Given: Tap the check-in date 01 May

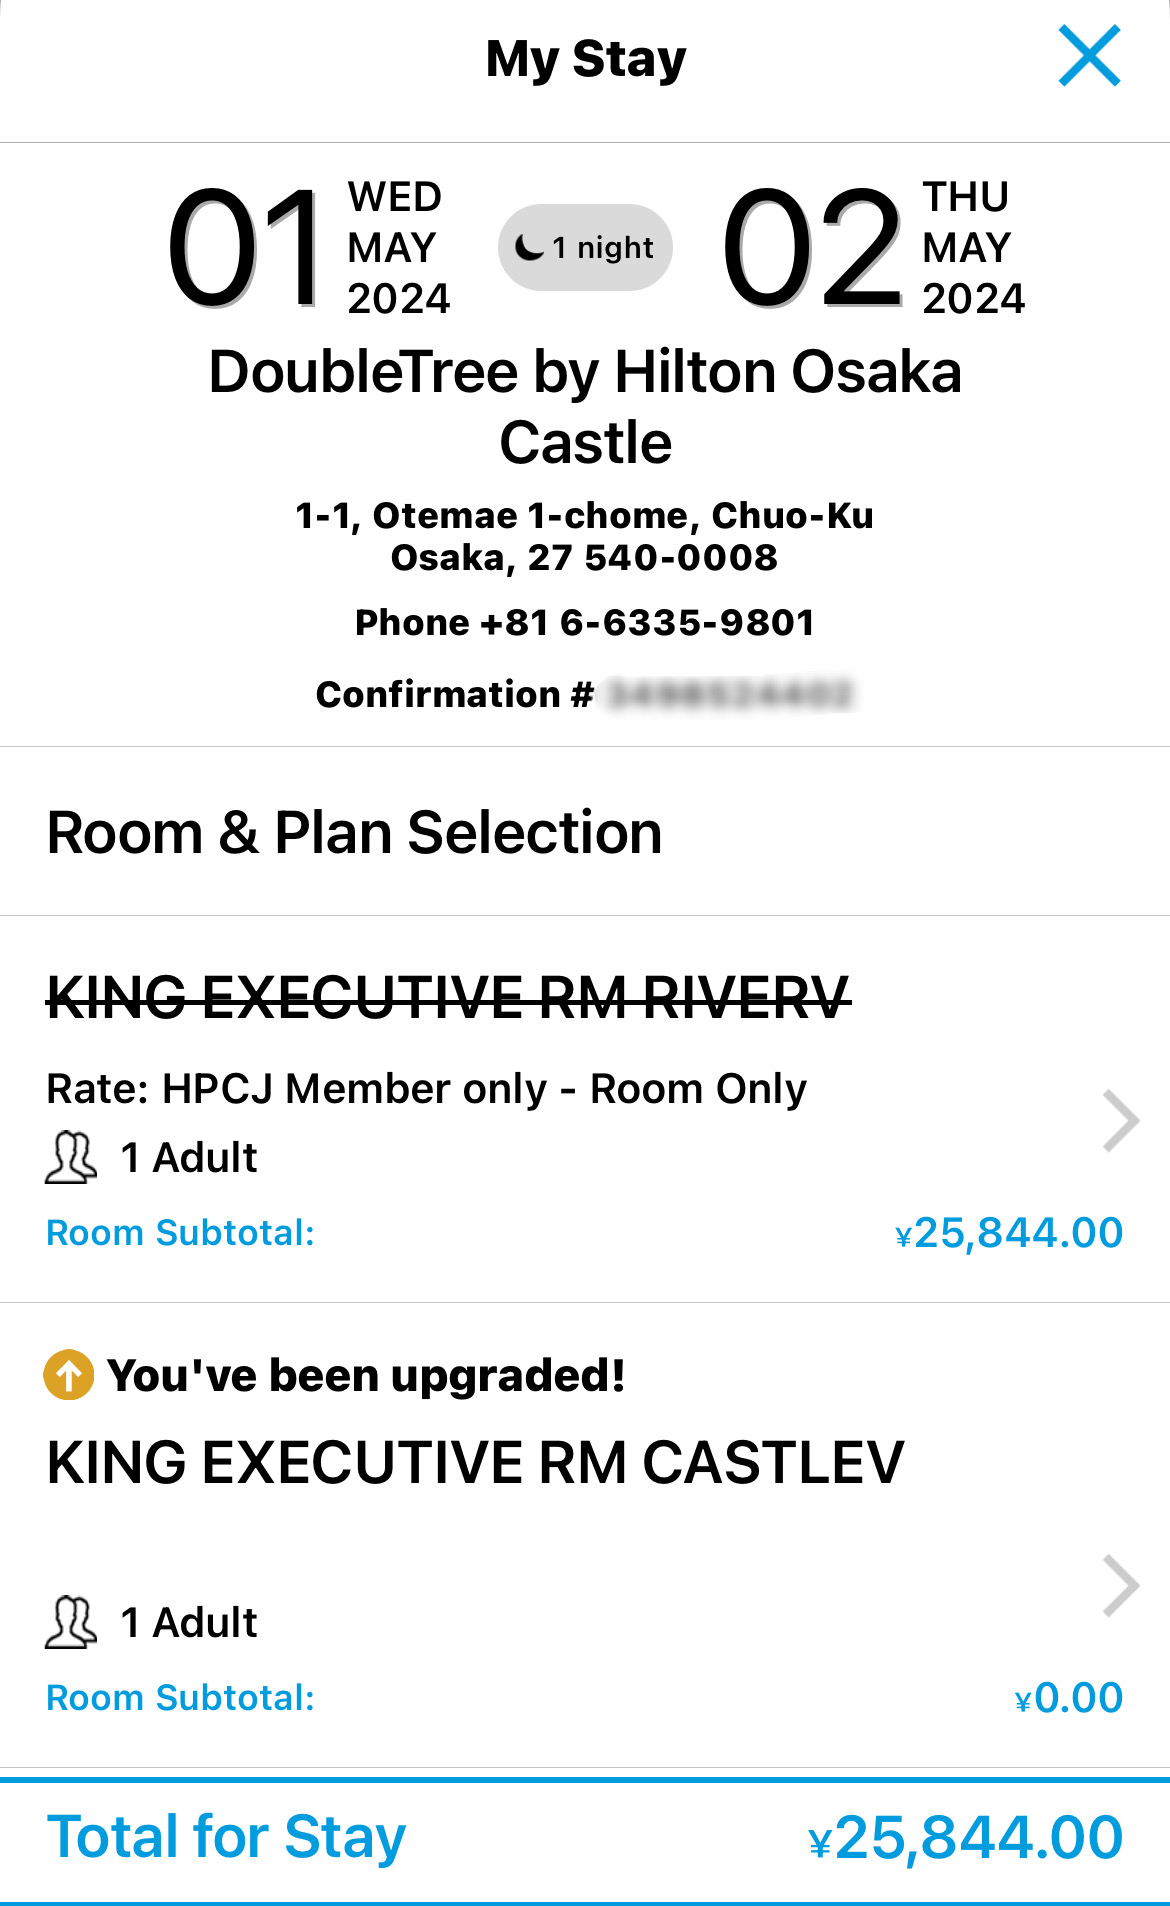Looking at the screenshot, I should [x=308, y=248].
